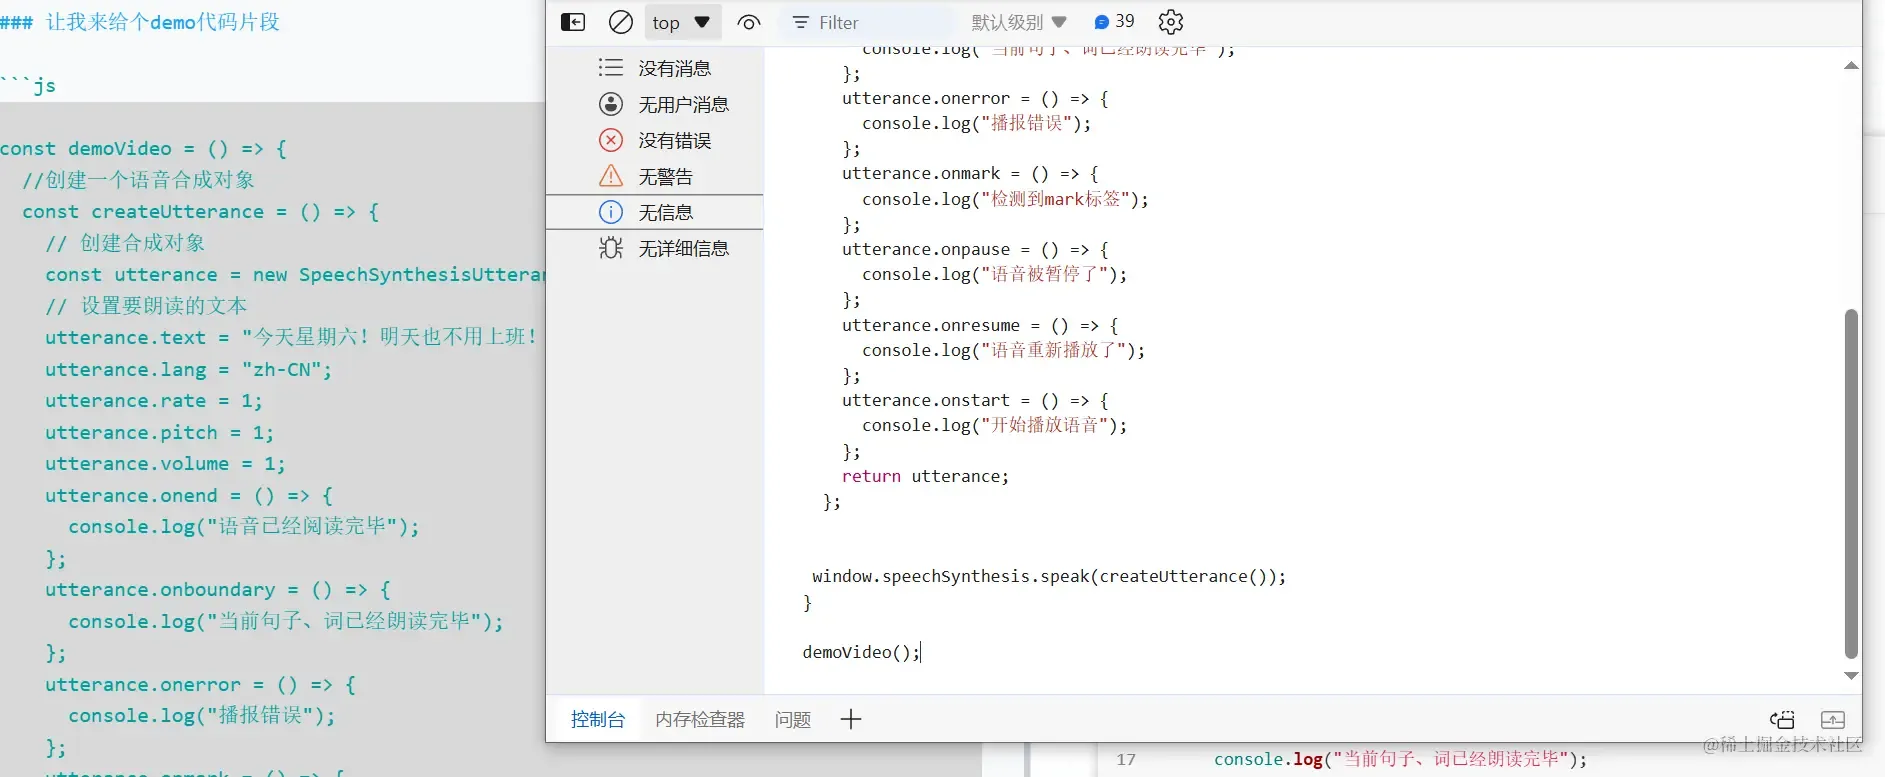Click the utterance.onend editor line
1885x777 pixels.
(189, 495)
